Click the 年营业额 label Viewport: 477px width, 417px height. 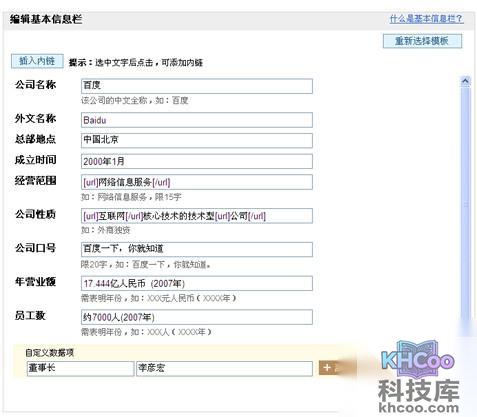(x=35, y=282)
